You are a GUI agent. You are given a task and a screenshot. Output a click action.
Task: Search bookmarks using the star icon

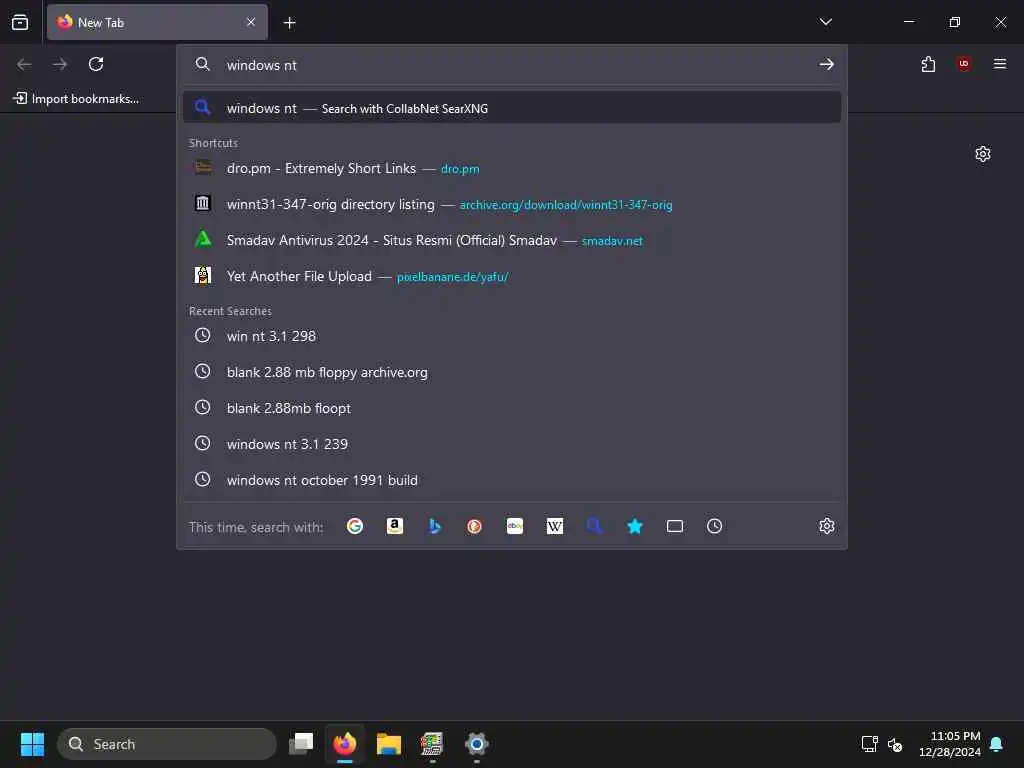click(635, 526)
